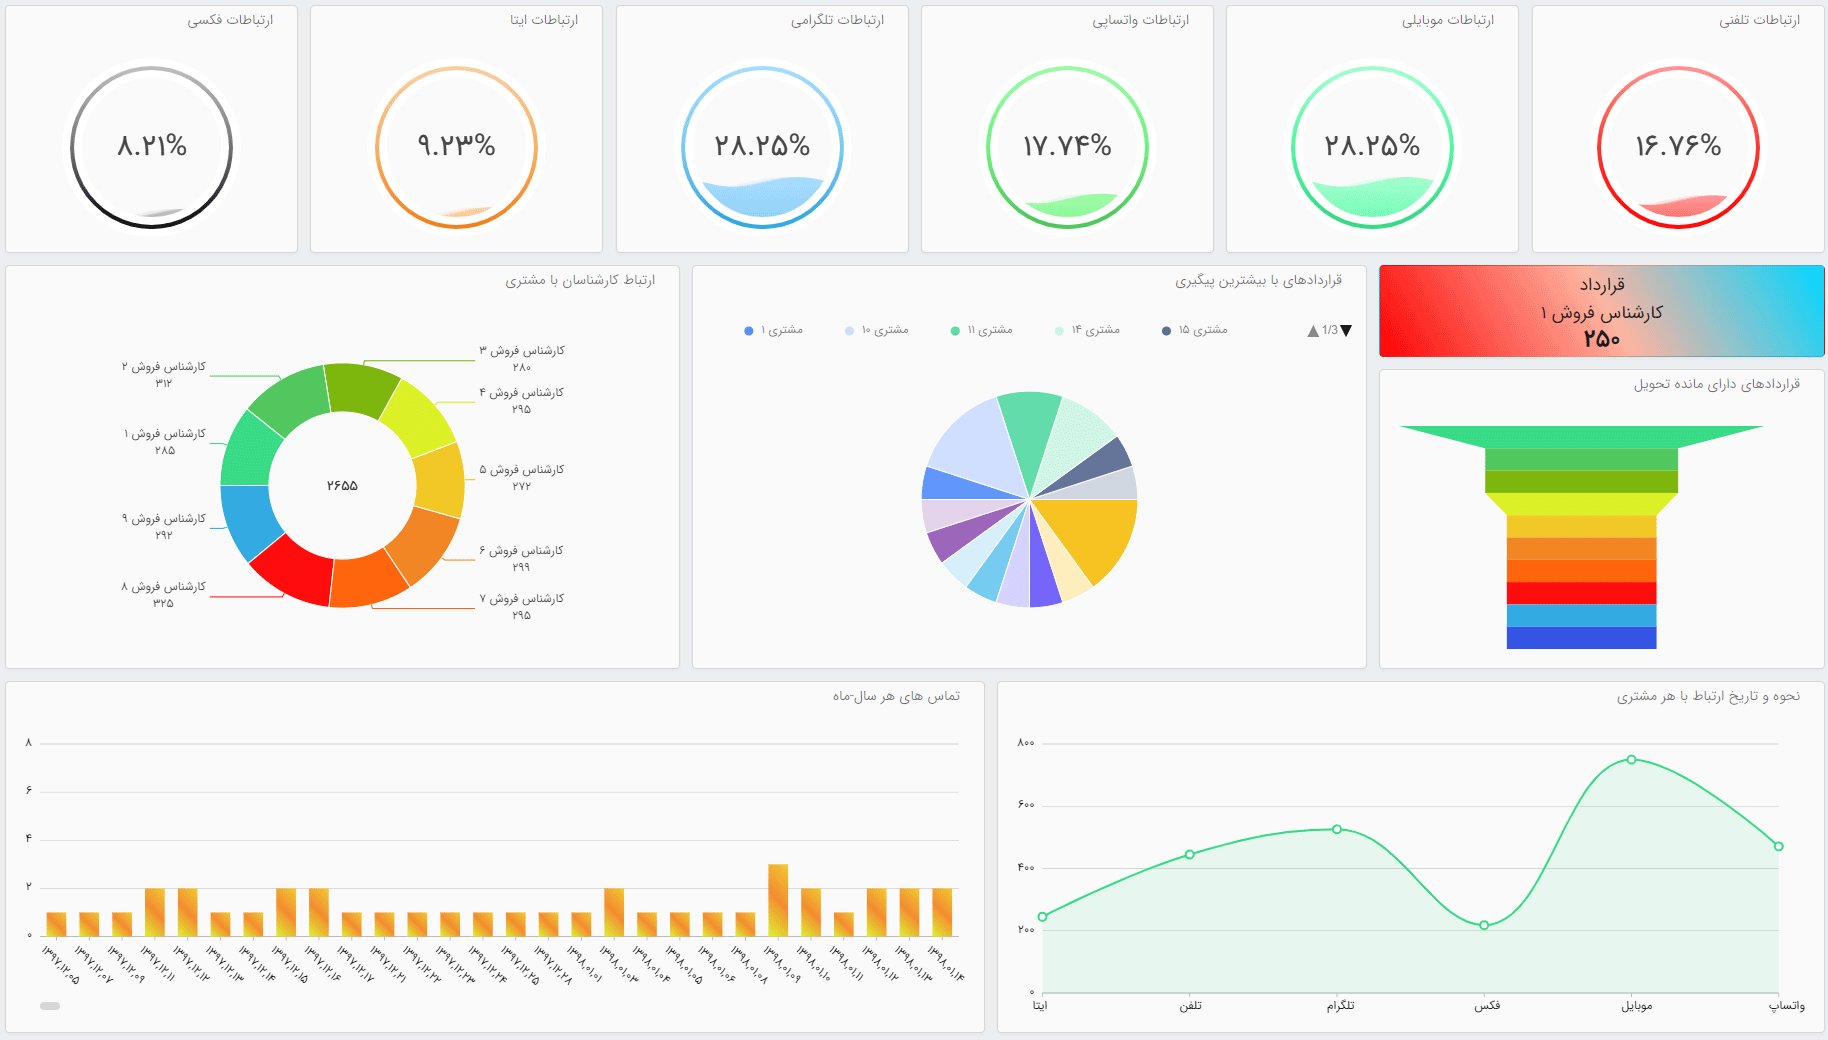Click the تلگرام data point on line chart
Image resolution: width=1828 pixels, height=1040 pixels.
tap(1337, 829)
